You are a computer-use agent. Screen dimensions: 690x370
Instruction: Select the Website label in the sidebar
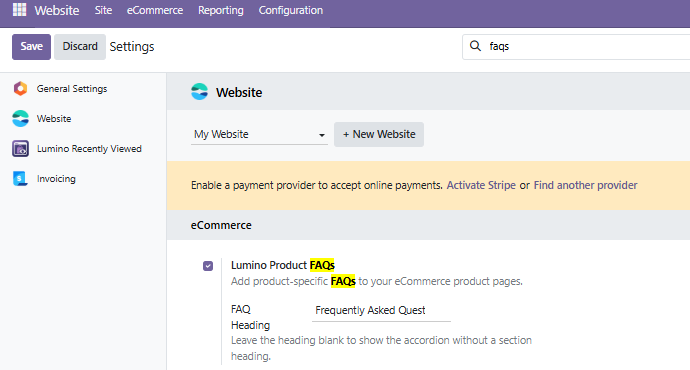pos(54,118)
